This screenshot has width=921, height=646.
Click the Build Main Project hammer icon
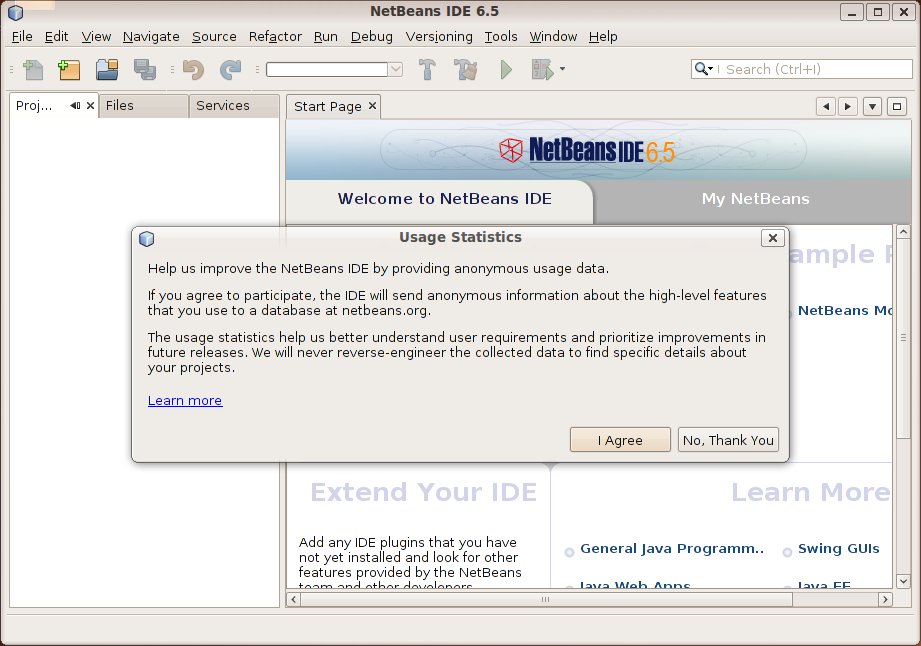pos(428,70)
